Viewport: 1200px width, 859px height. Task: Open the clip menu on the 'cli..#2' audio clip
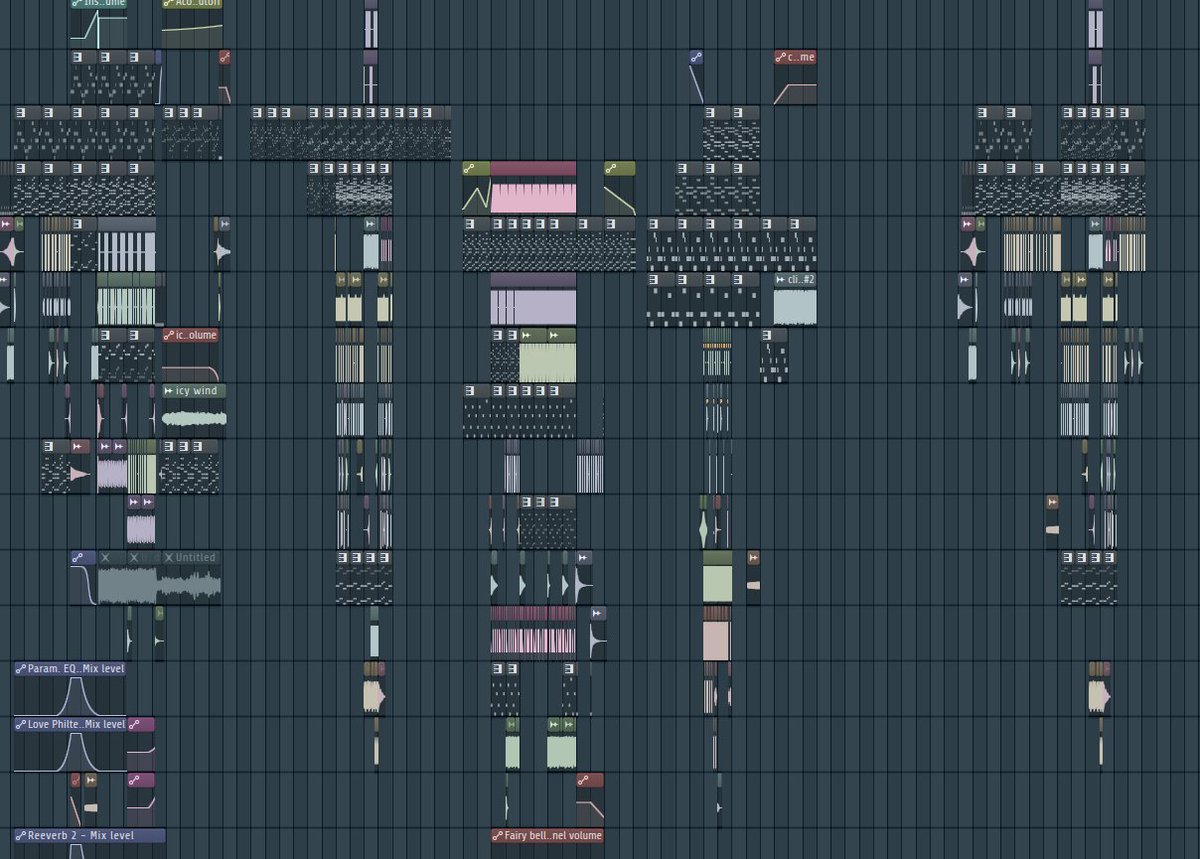click(781, 281)
